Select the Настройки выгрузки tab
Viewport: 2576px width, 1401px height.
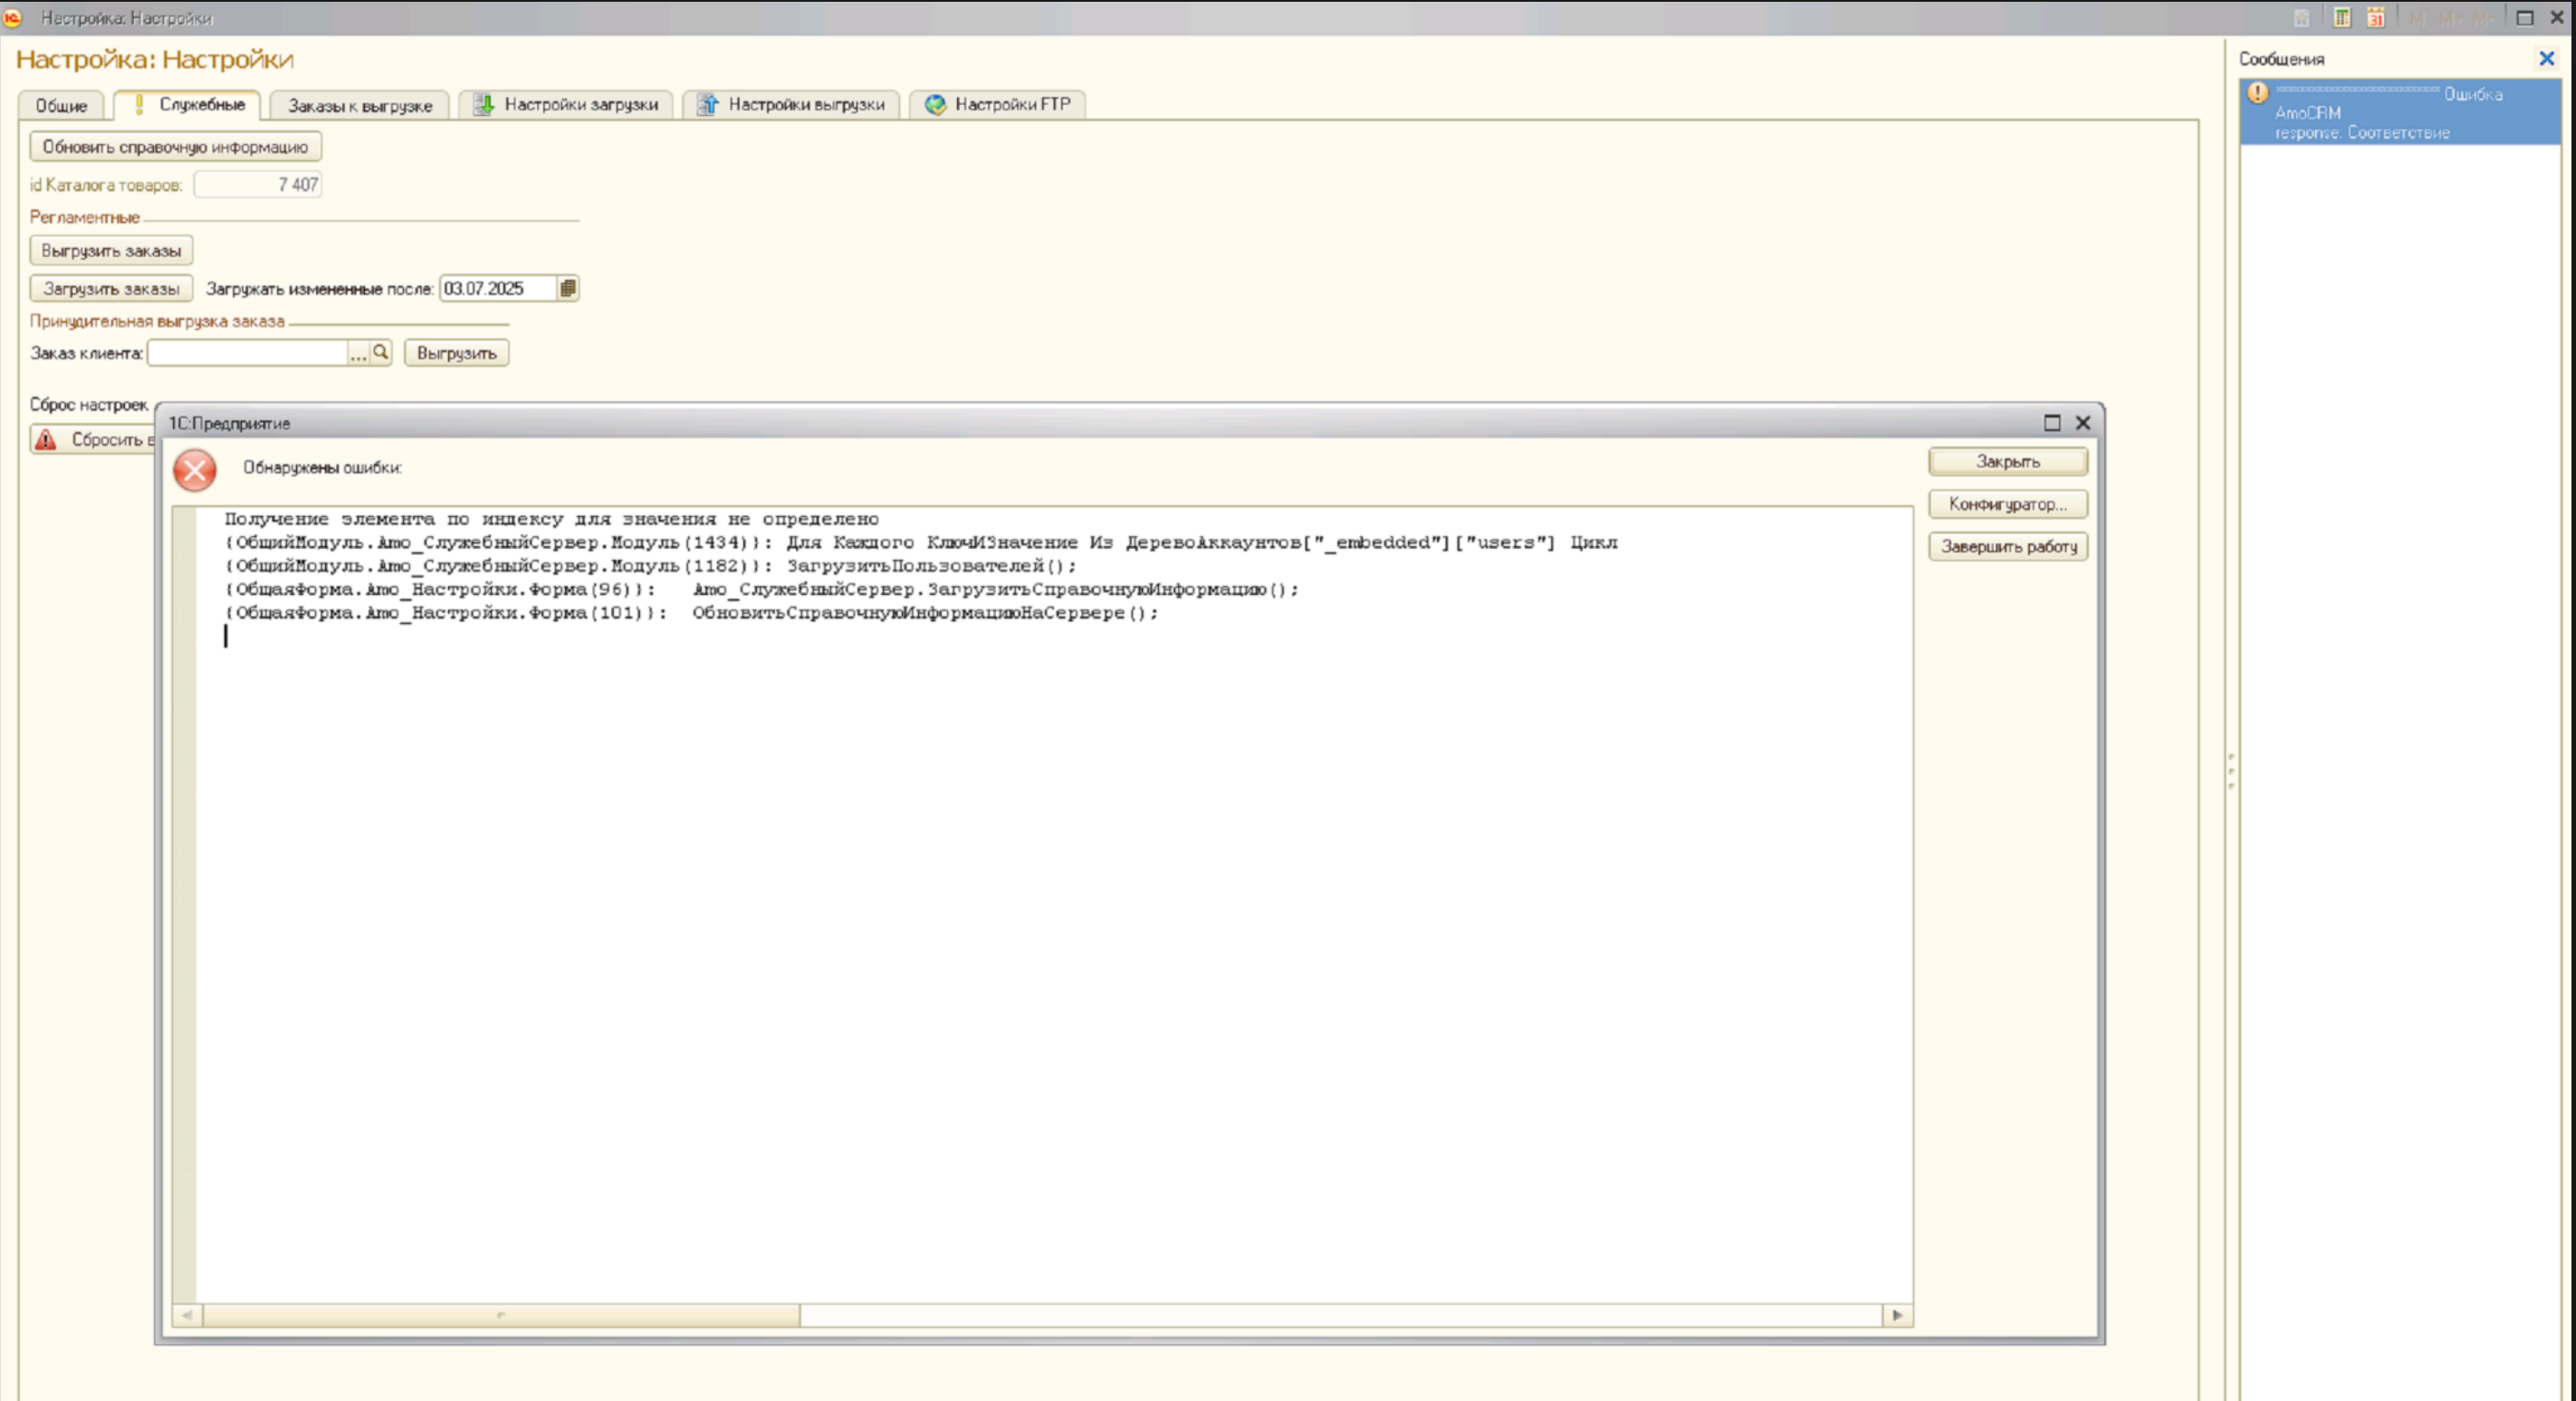(x=791, y=104)
